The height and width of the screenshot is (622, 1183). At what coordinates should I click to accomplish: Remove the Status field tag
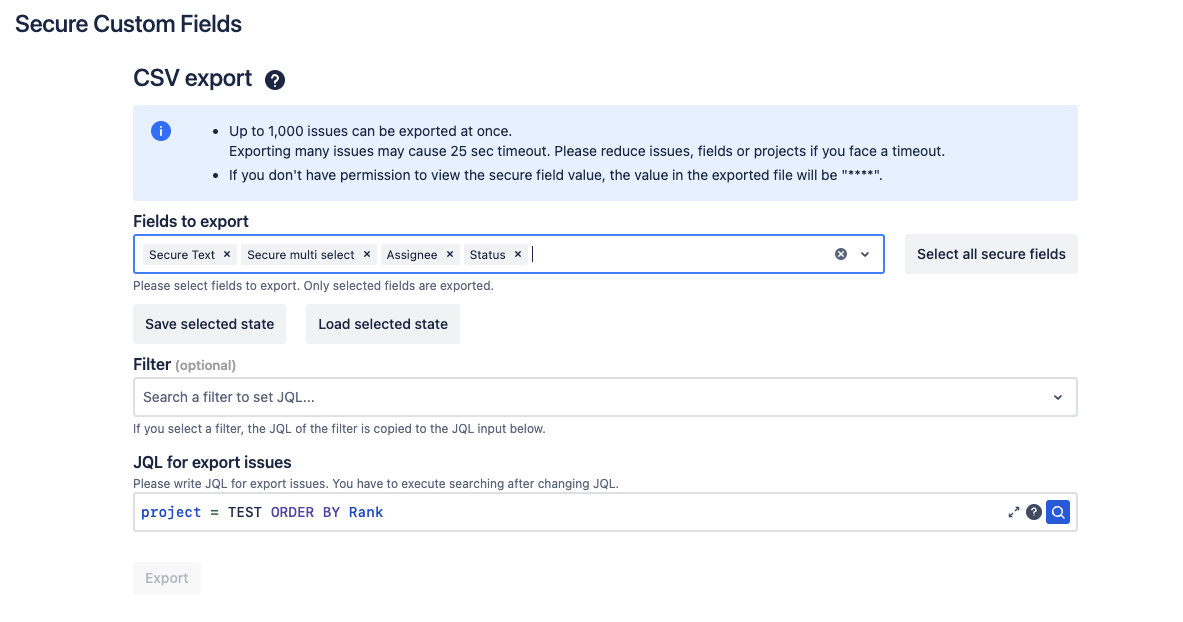coord(518,255)
